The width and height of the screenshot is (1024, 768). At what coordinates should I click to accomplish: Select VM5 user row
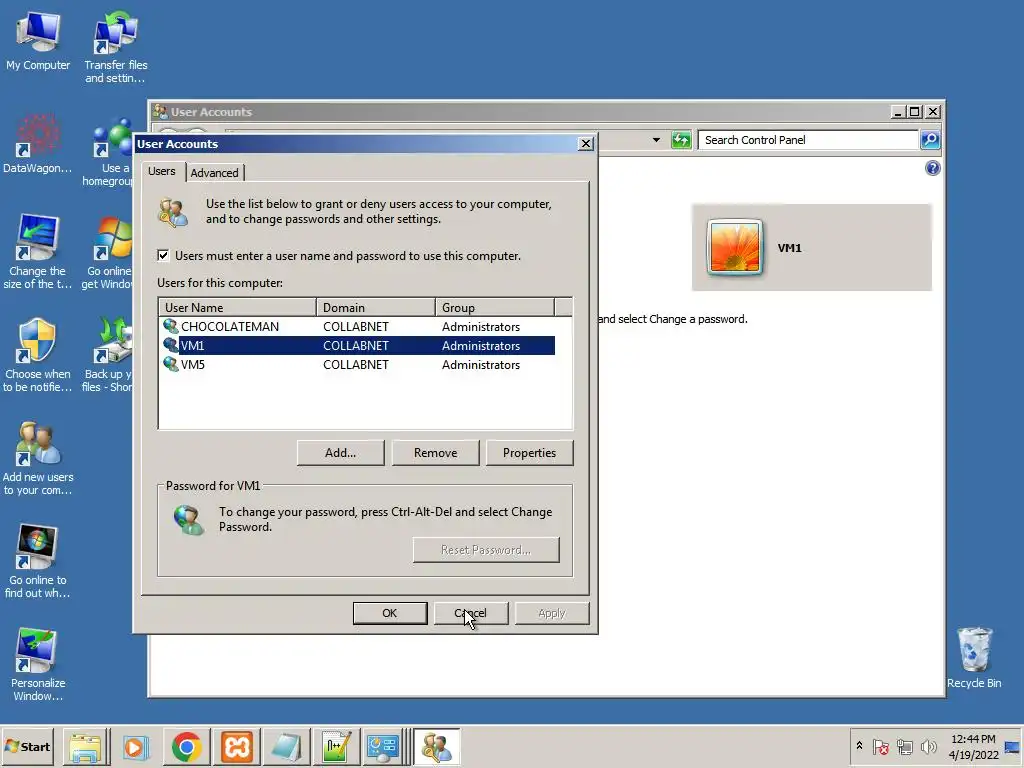click(x=357, y=364)
